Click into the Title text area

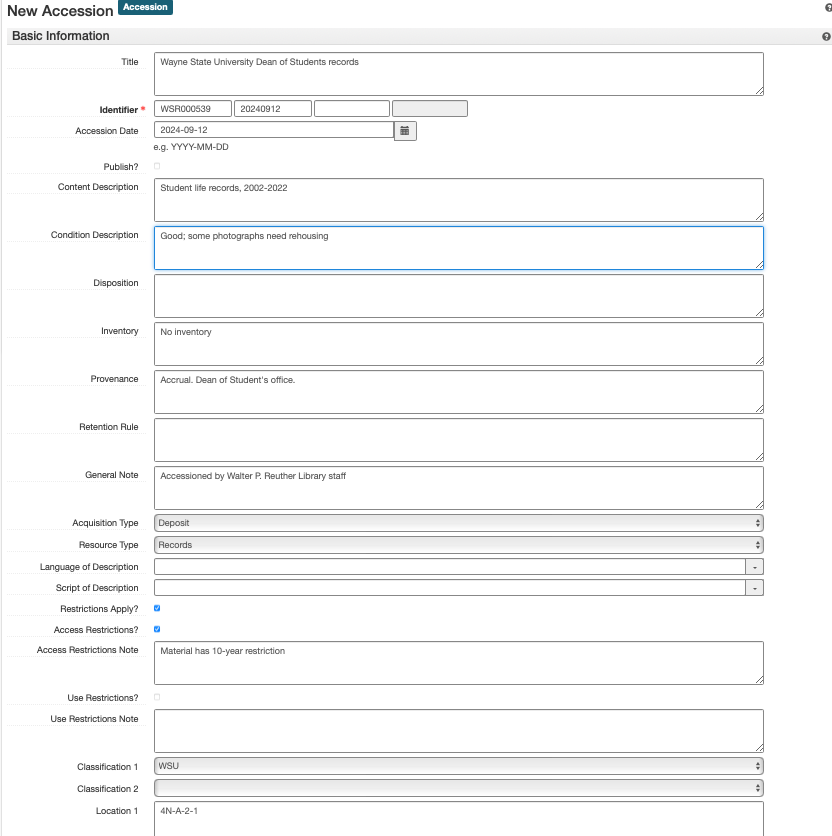[458, 74]
